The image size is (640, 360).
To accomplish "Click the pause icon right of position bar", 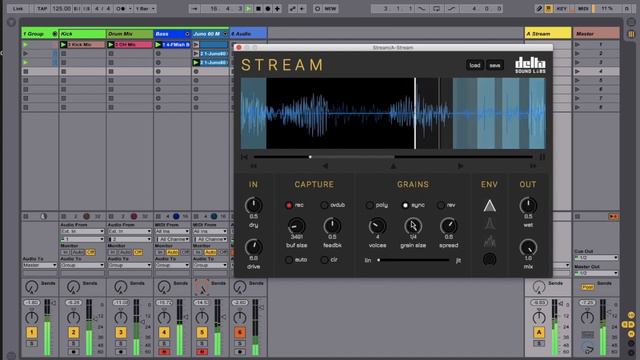I will pos(542,157).
